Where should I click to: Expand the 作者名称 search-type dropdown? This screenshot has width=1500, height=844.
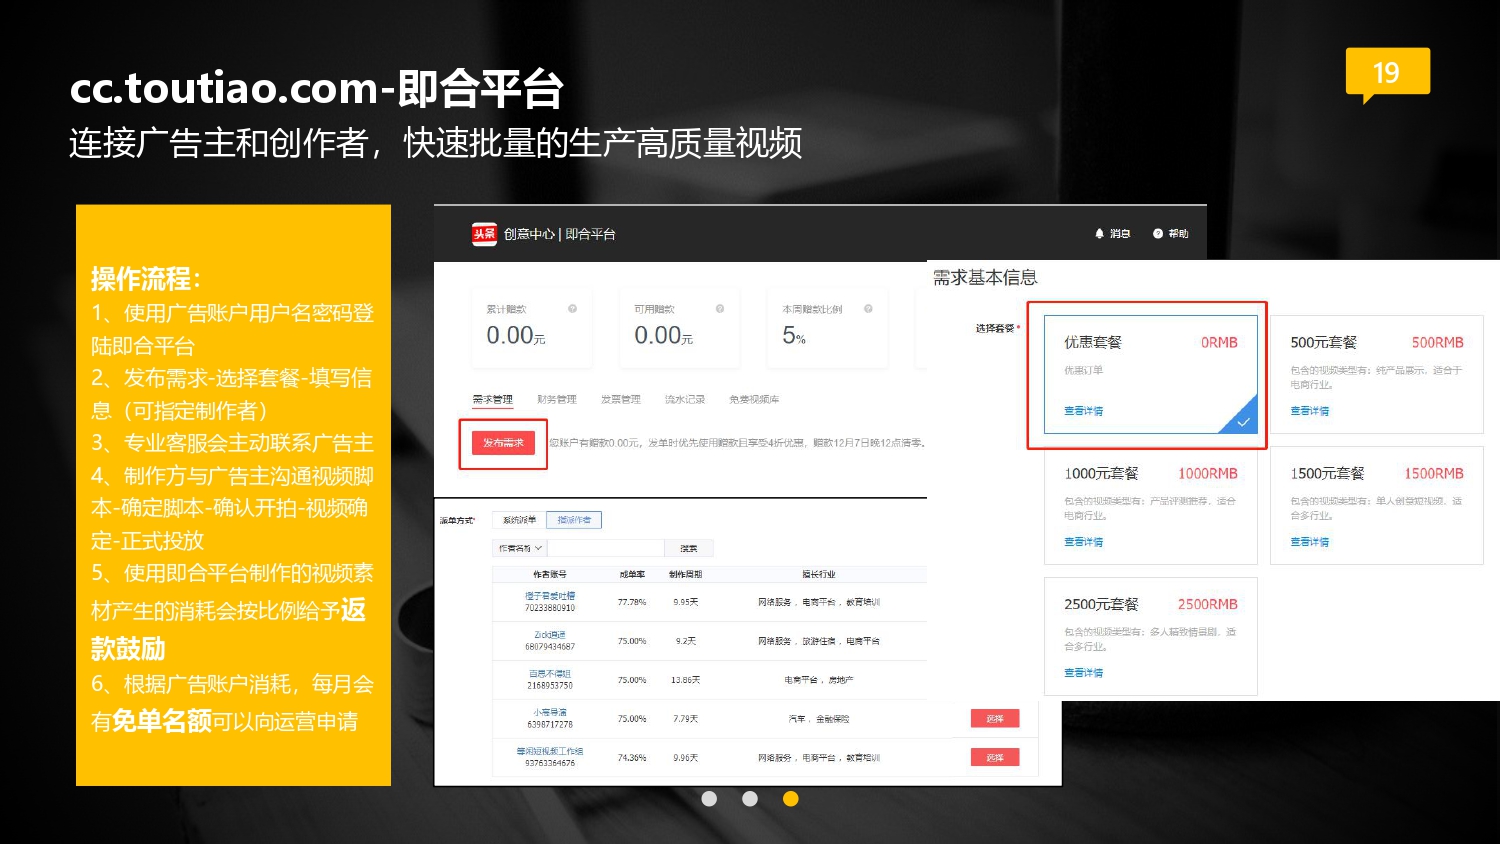point(520,548)
